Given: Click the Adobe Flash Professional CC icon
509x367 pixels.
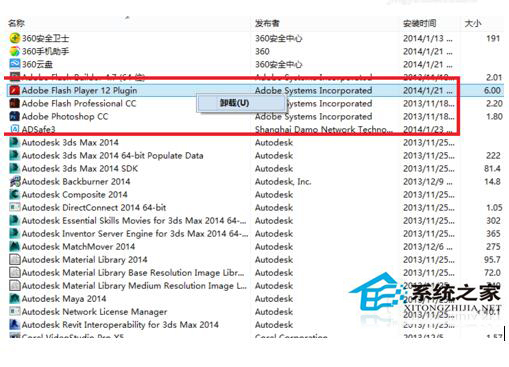Looking at the screenshot, I should click(x=15, y=103).
